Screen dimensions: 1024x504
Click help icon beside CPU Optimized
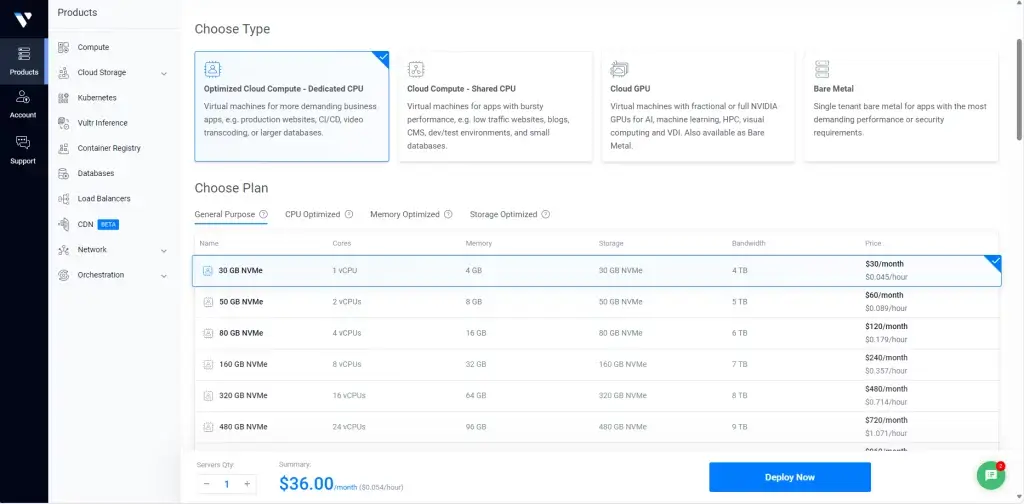349,214
